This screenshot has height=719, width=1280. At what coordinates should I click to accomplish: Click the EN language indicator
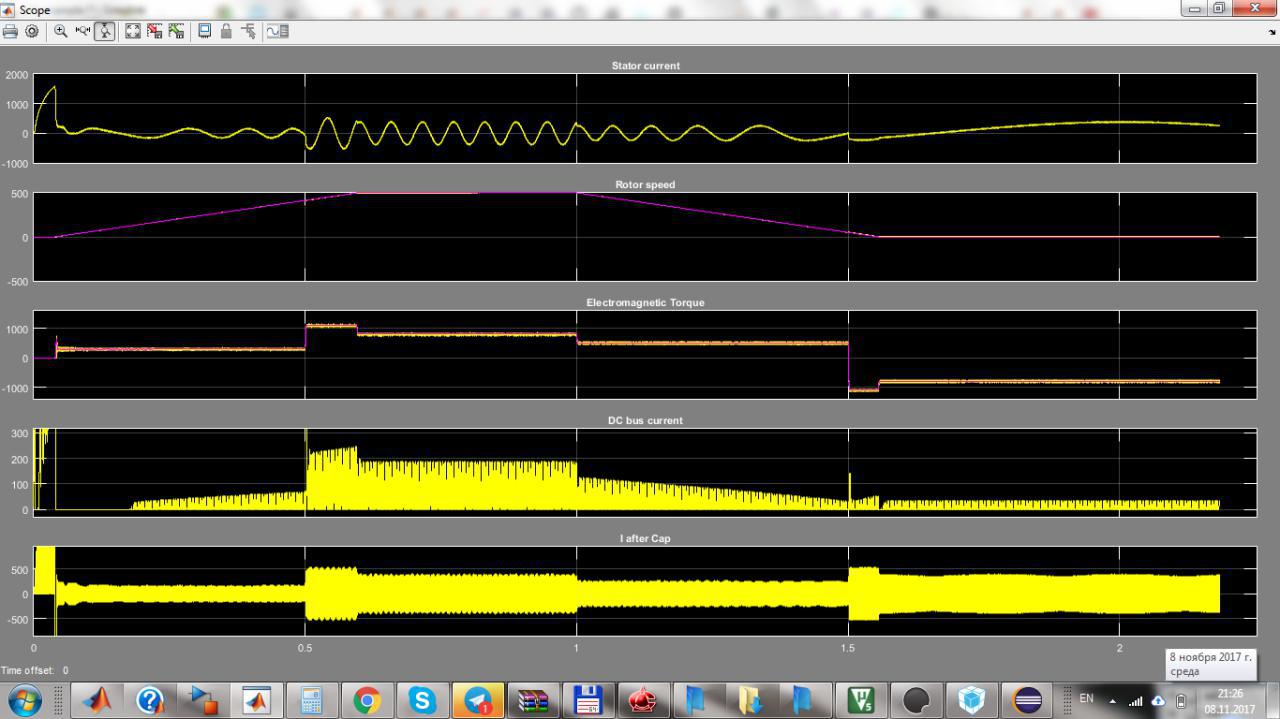point(1087,699)
